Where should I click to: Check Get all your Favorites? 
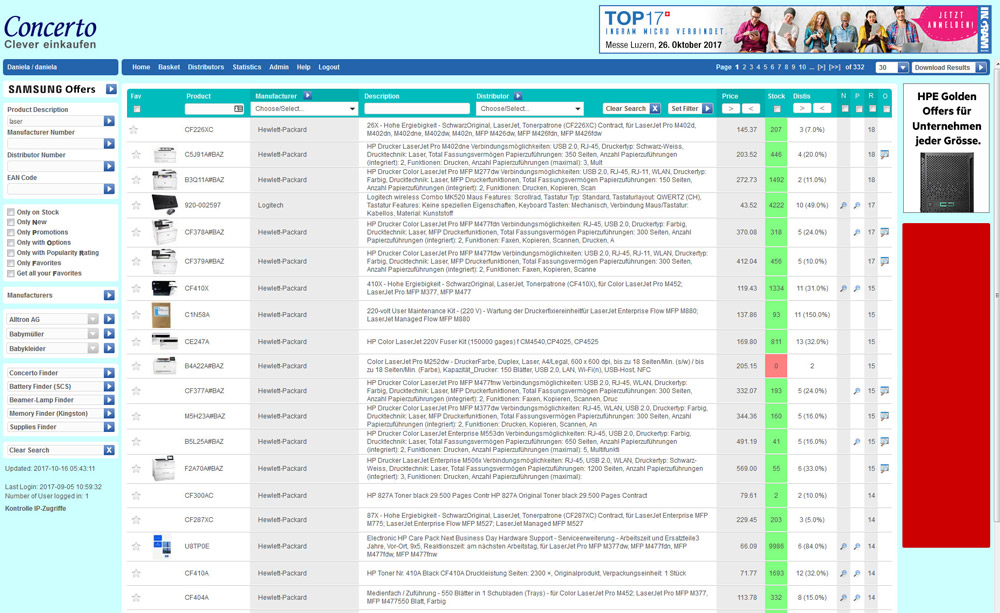click(x=11, y=274)
